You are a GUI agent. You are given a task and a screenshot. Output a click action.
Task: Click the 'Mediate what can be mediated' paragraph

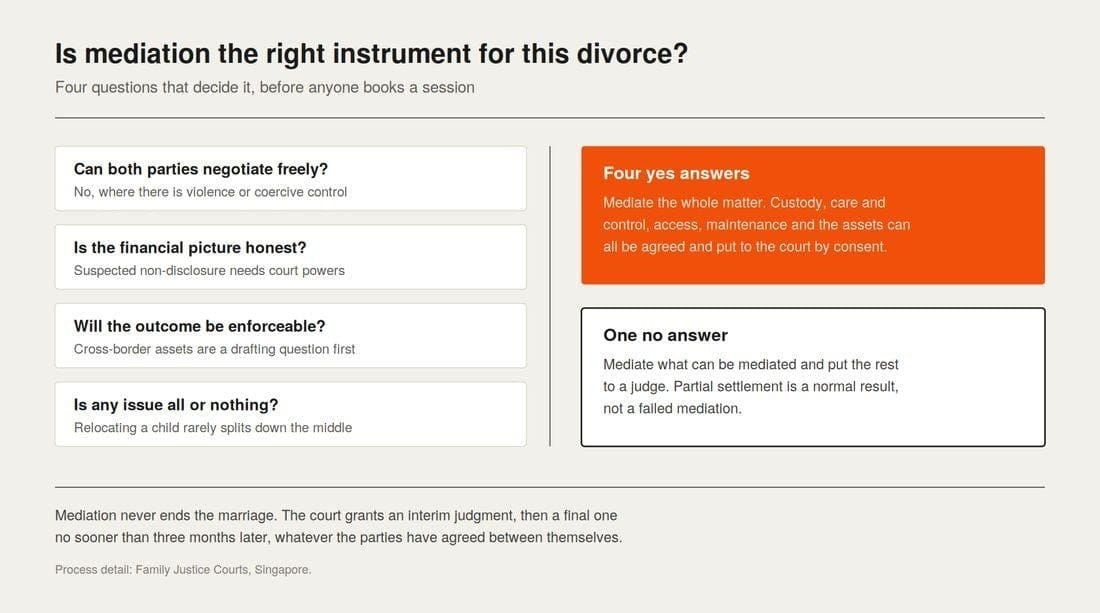pyautogui.click(x=751, y=386)
